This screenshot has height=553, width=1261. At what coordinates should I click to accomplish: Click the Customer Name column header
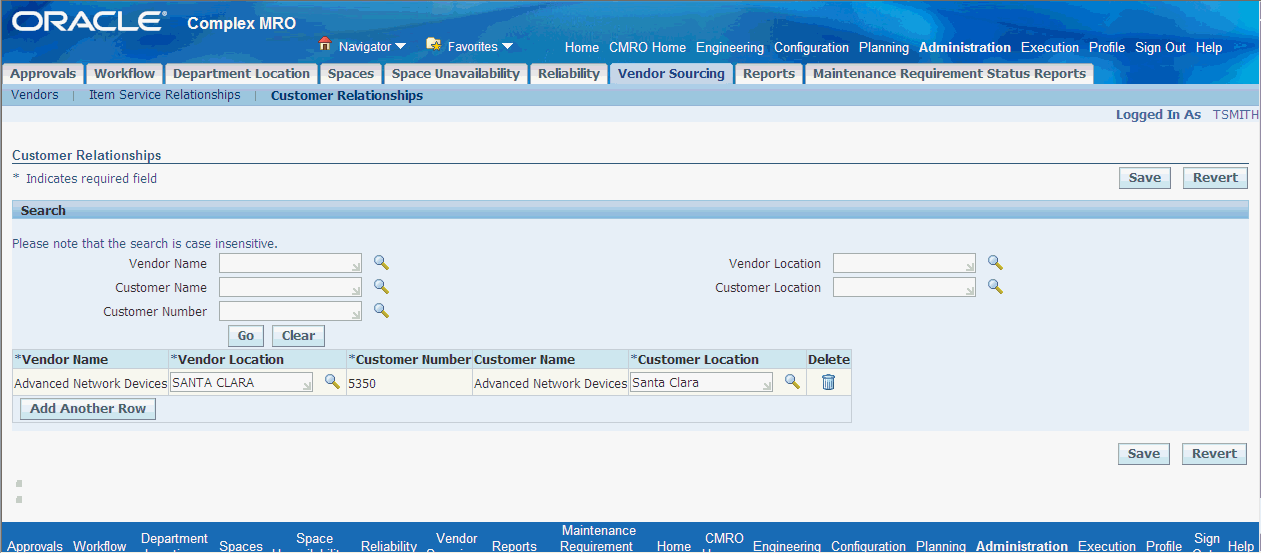524,359
